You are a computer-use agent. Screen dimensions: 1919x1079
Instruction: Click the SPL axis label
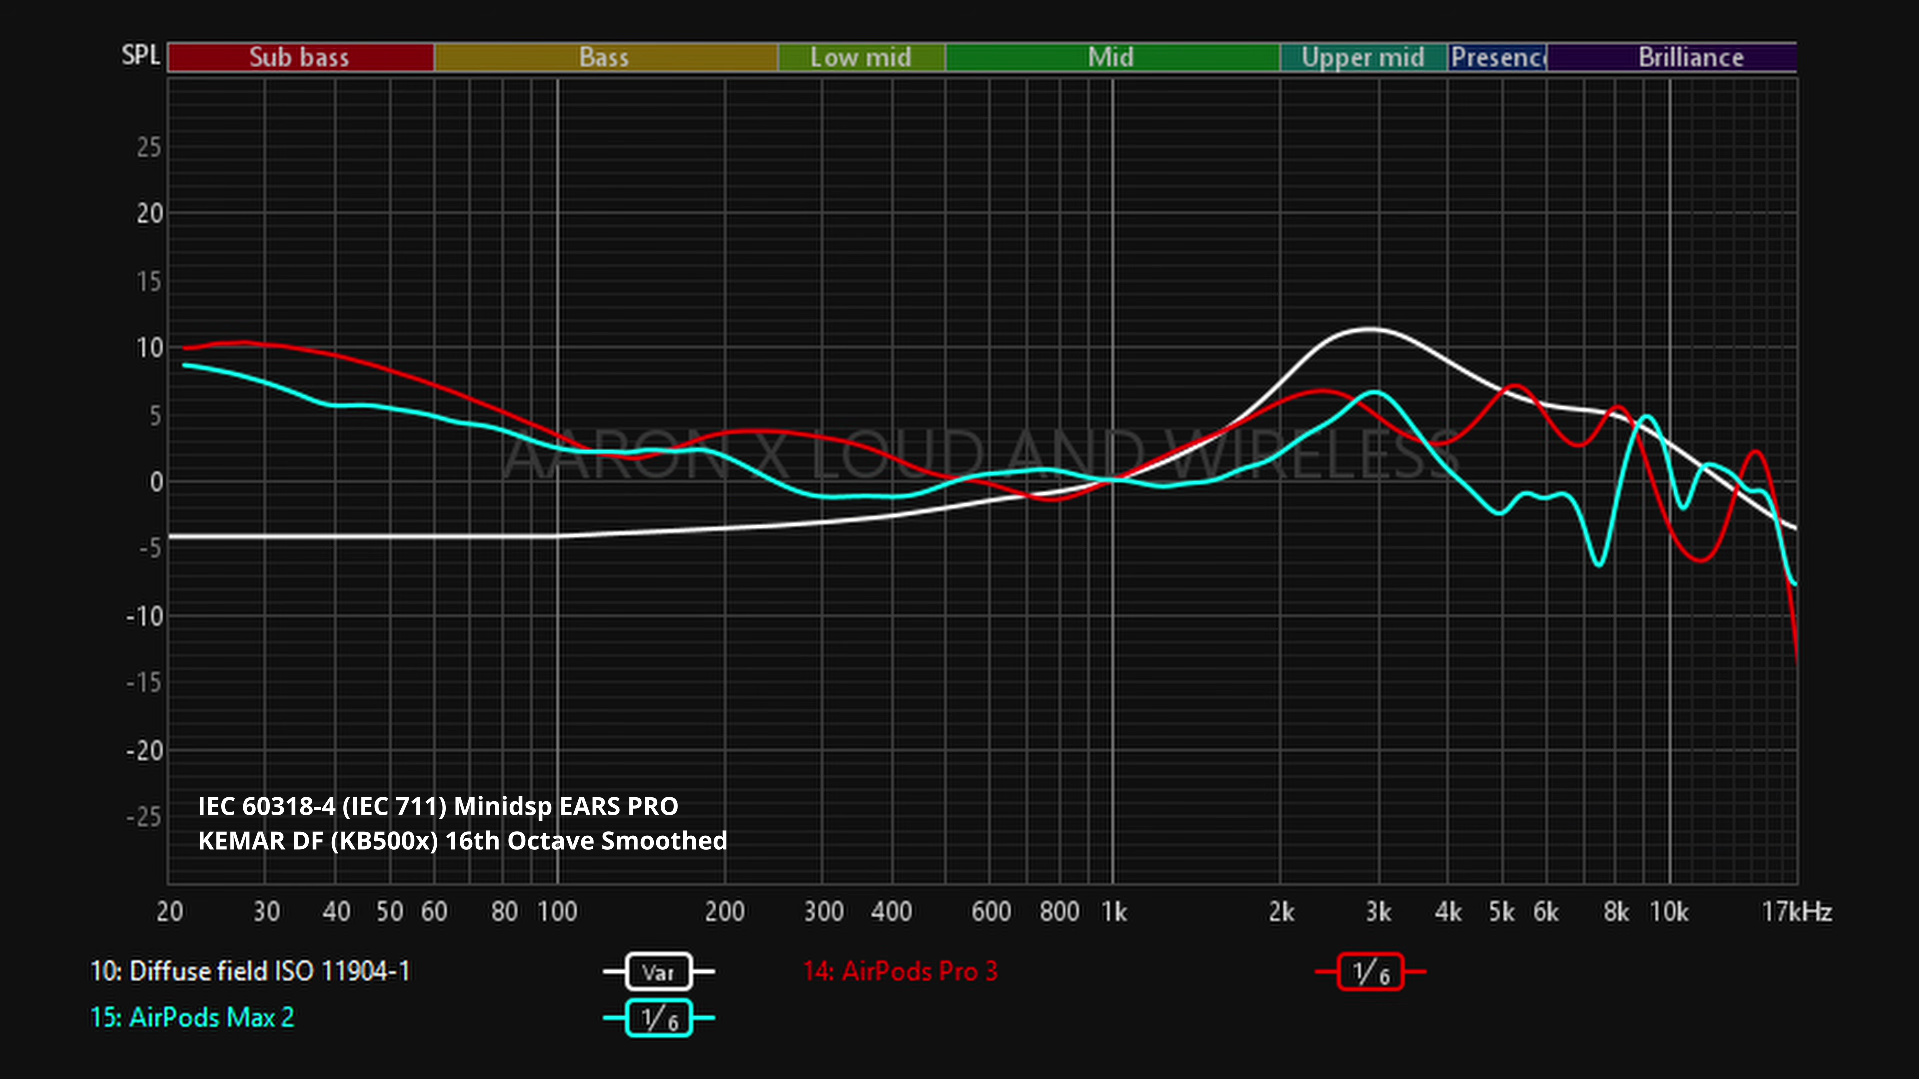141,55
